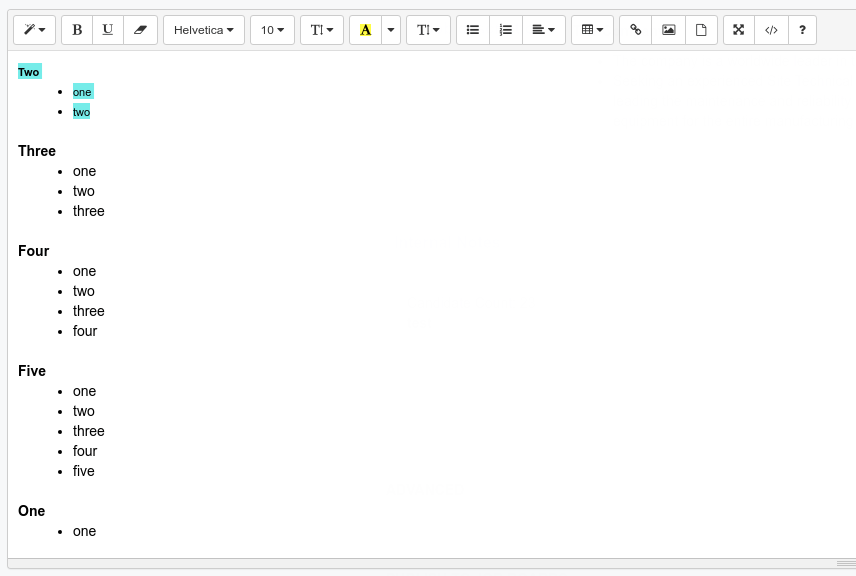Click bullet 'five' under Five
The height and width of the screenshot is (576, 856).
click(84, 471)
